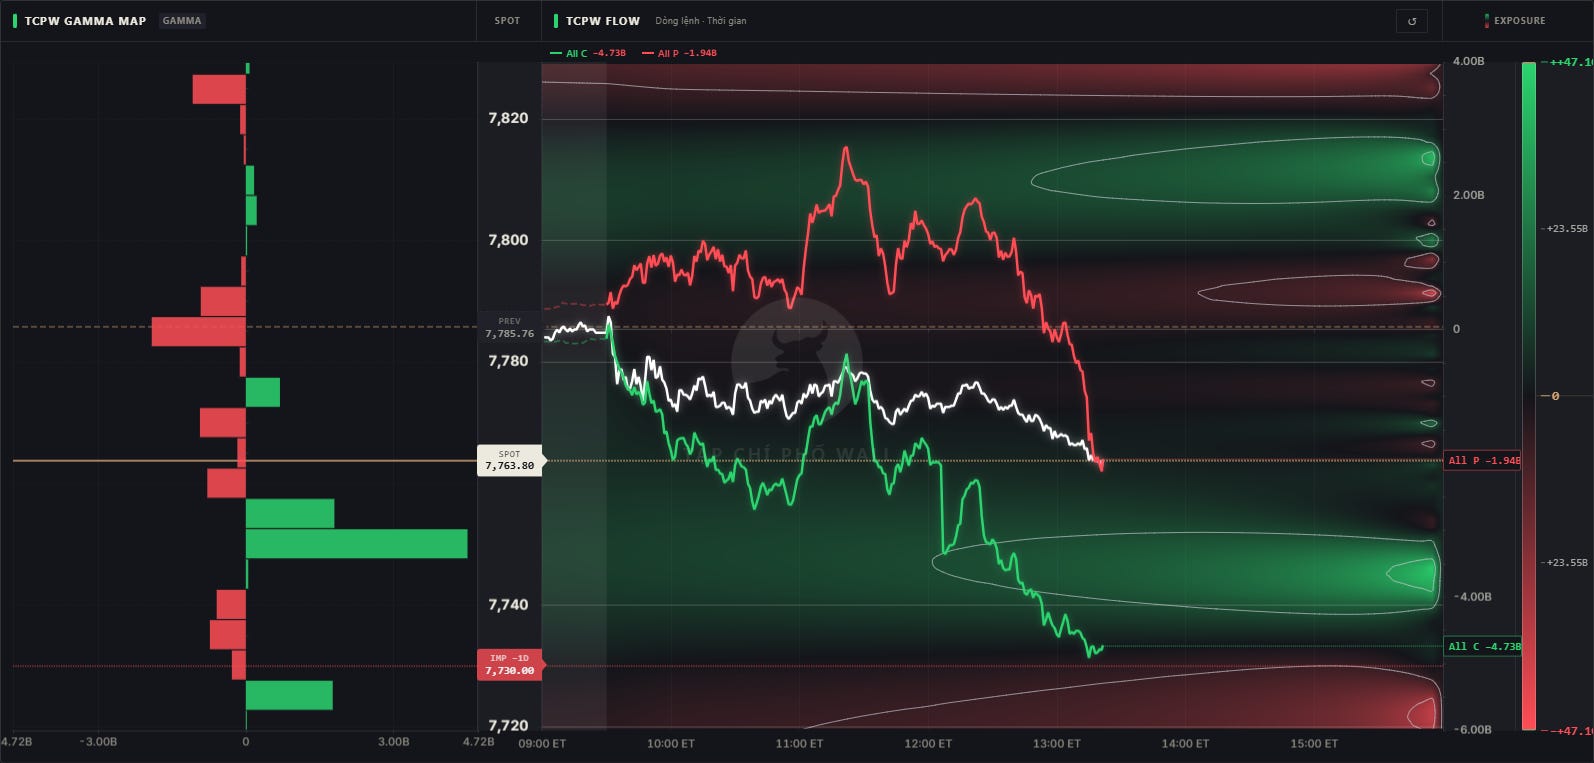Viewport: 1594px width, 763px height.
Task: Select the TCPW FLOW panel title
Action: [x=602, y=20]
